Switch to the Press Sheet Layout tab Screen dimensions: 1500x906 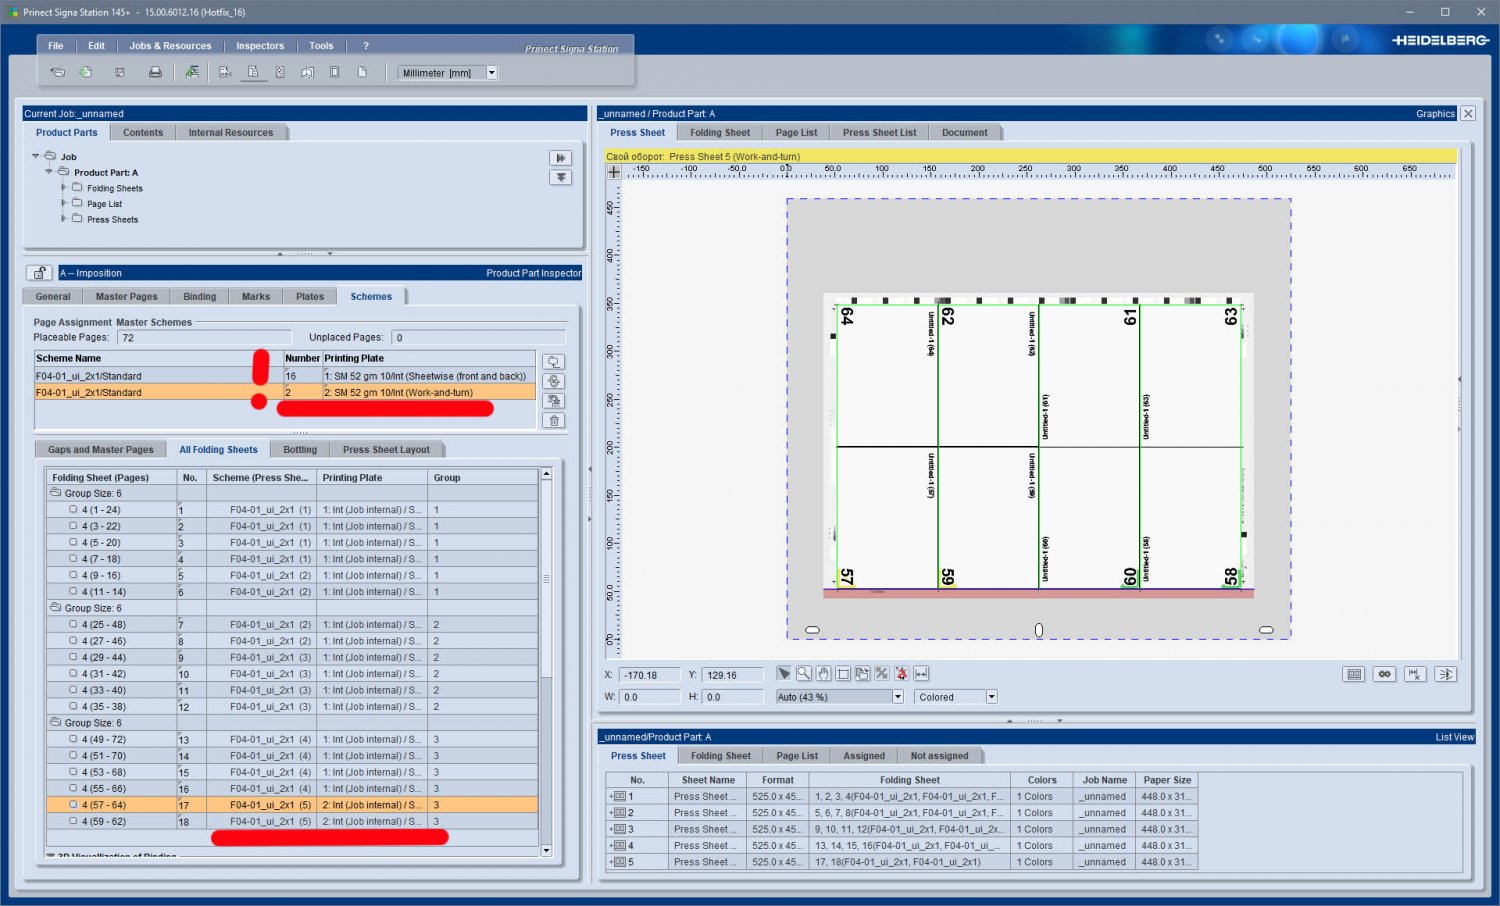(386, 450)
